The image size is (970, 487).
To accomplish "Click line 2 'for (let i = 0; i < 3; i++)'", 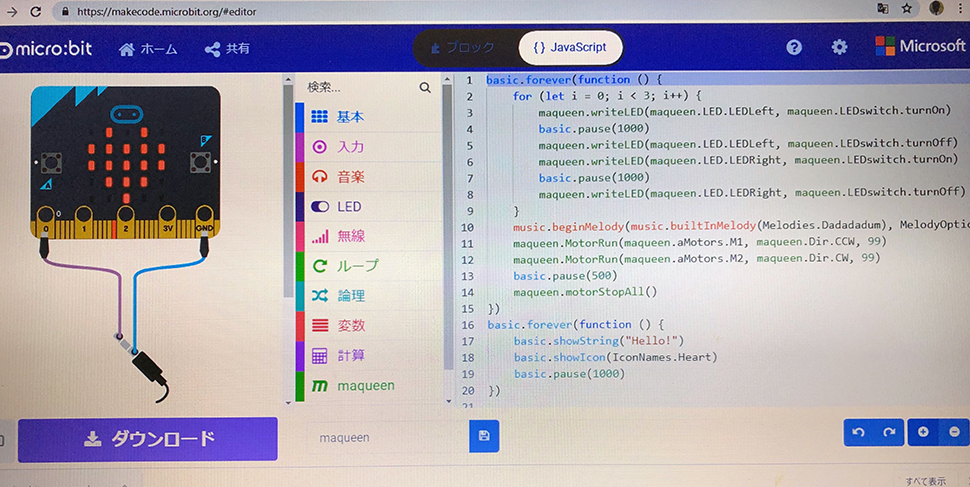I will pyautogui.click(x=607, y=96).
